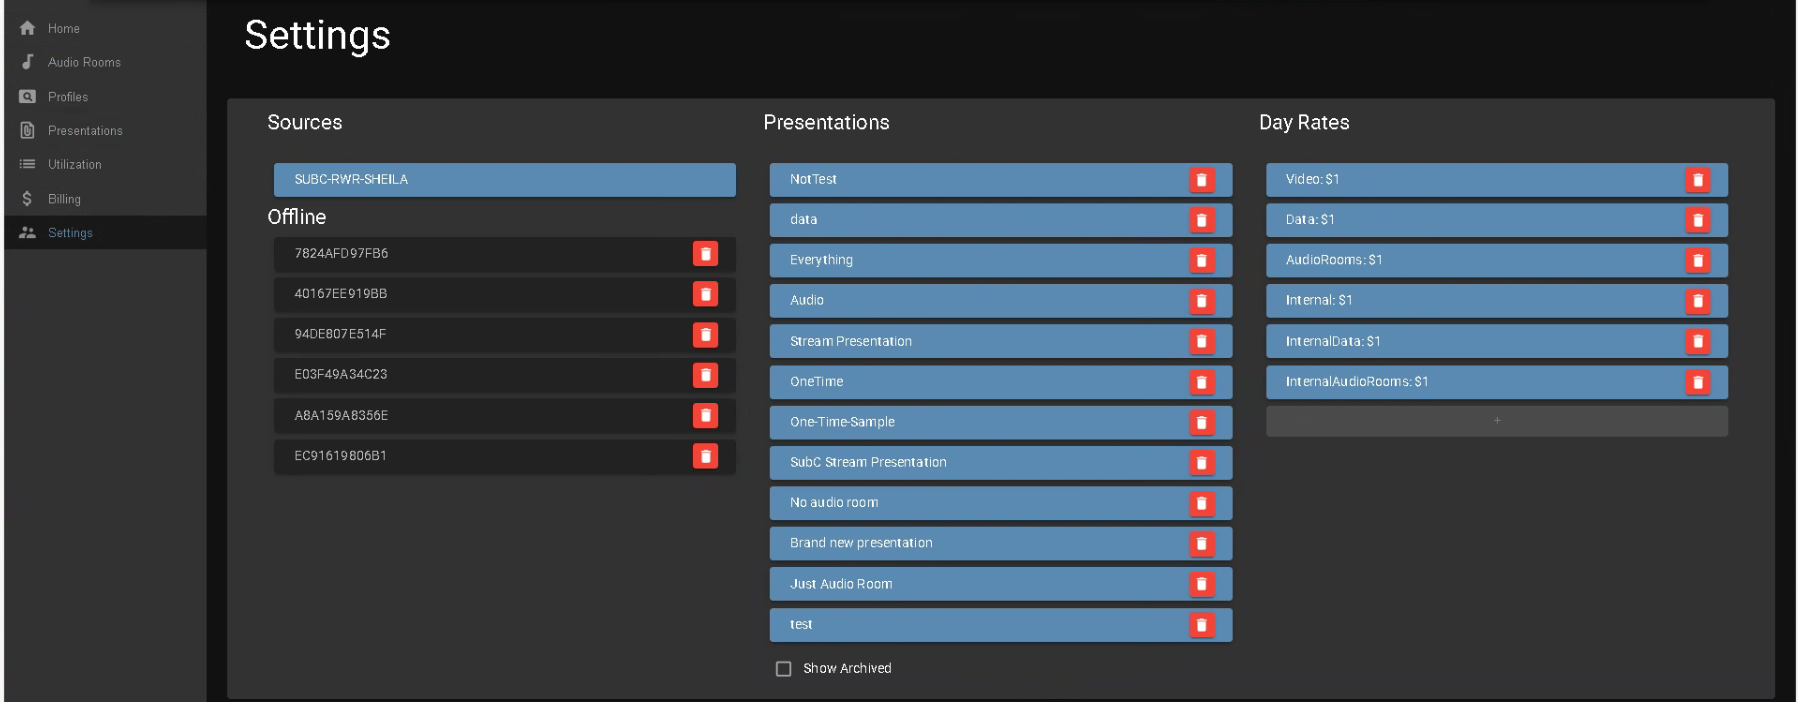This screenshot has height=702, width=1798.
Task: Delete the Video: $1 day rate
Action: tap(1697, 180)
